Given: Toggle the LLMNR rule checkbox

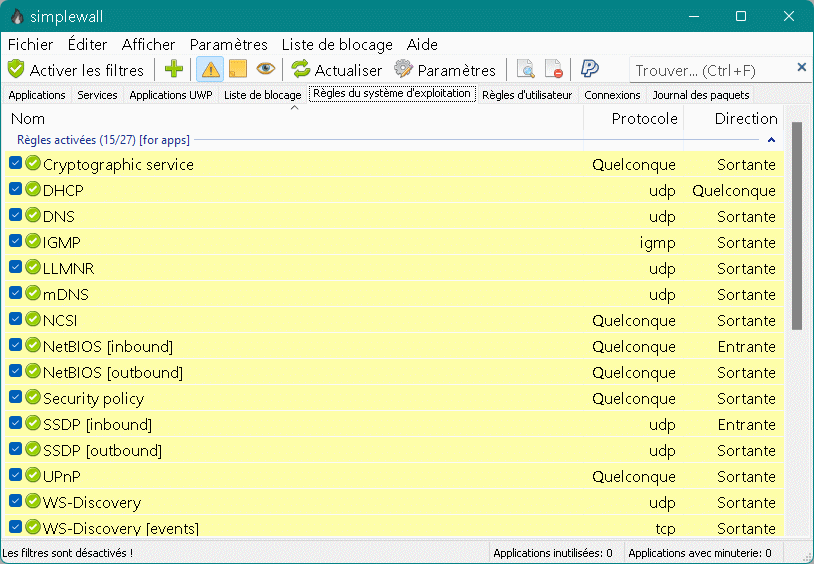Looking at the screenshot, I should click(16, 267).
